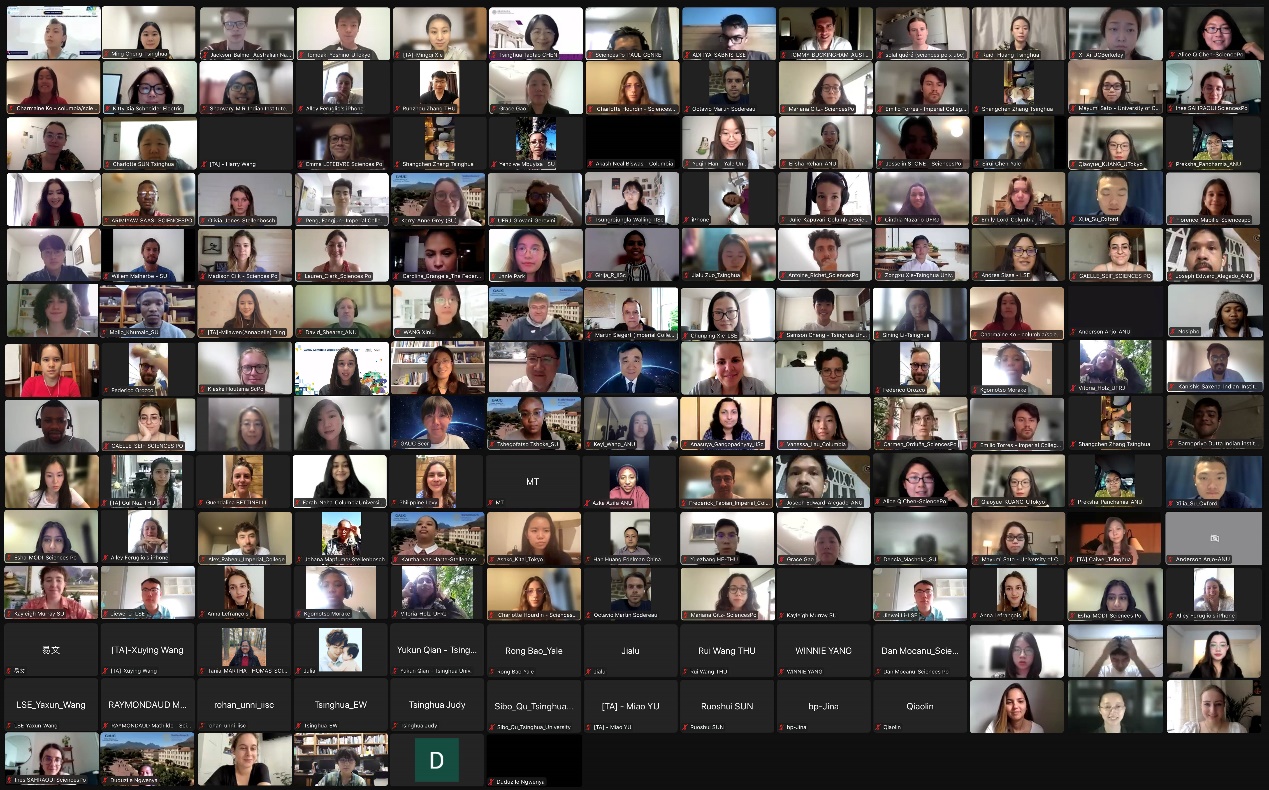Select the Dan Mocanu participant tile
1269x790 pixels.
920,649
